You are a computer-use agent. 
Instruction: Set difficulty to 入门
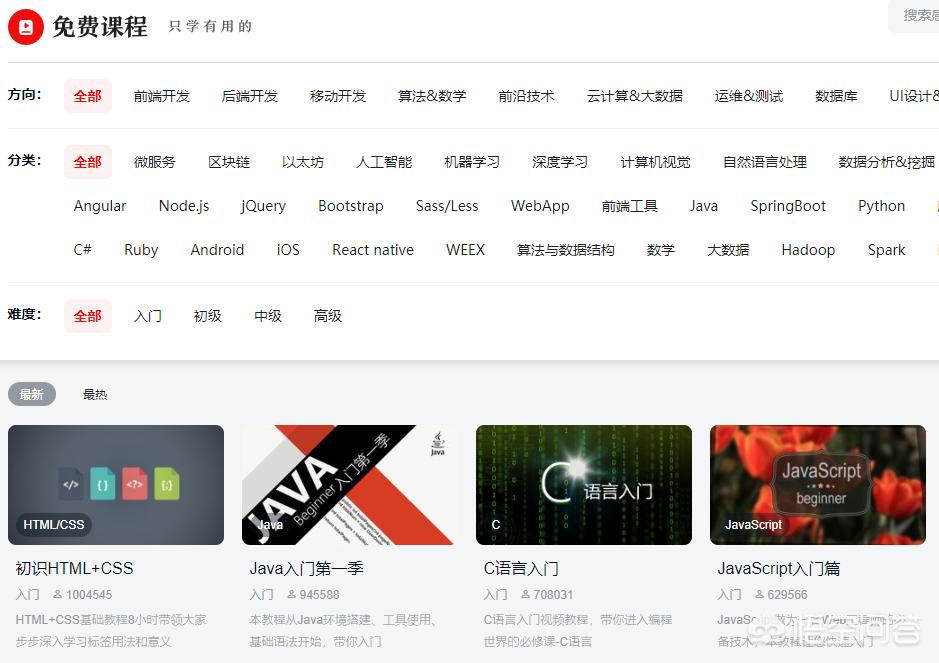(x=148, y=316)
